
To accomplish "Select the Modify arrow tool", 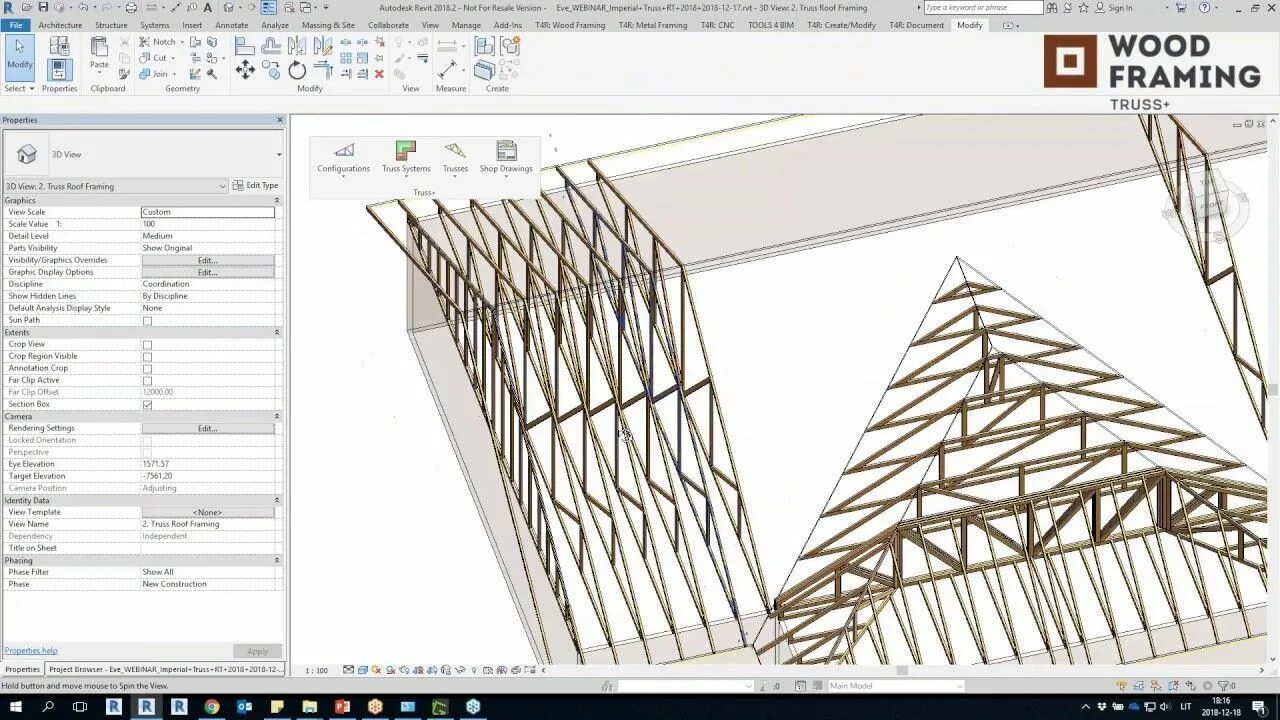I will [19, 56].
